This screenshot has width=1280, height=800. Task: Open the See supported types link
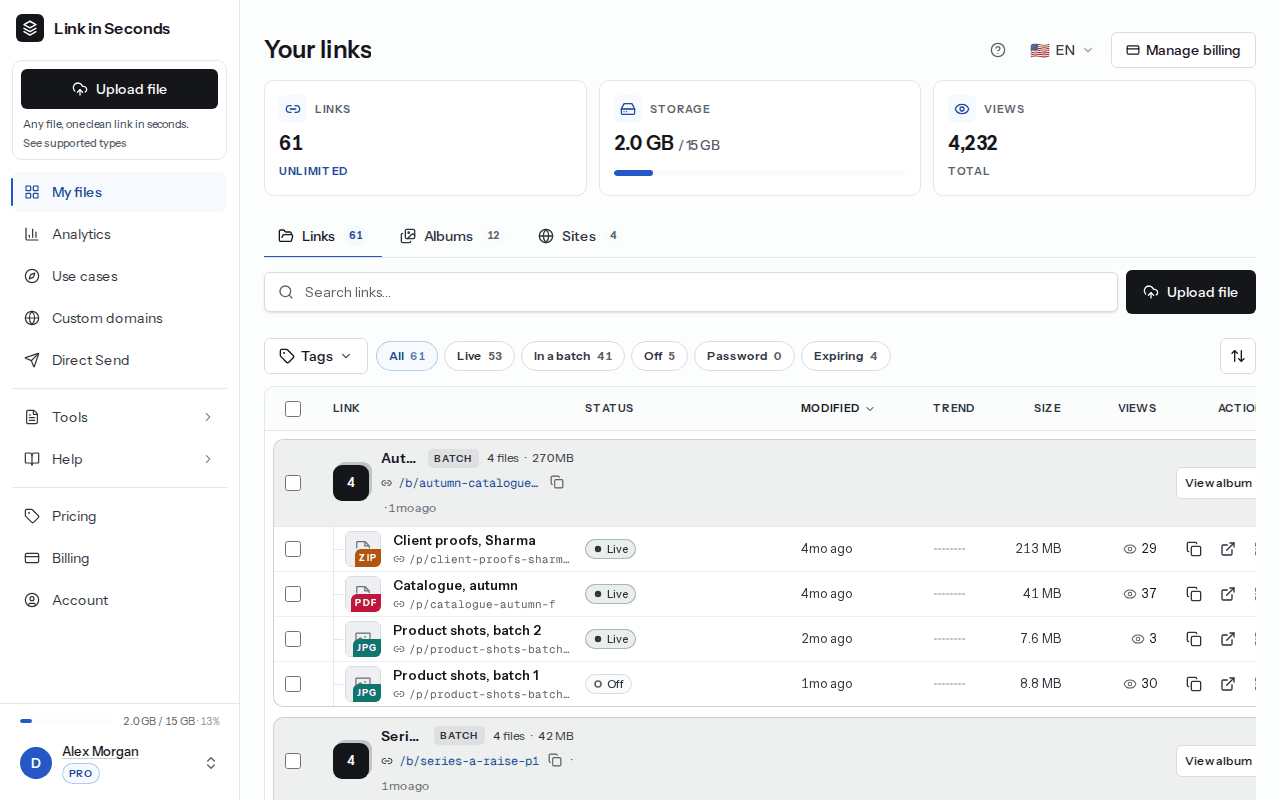(75, 143)
